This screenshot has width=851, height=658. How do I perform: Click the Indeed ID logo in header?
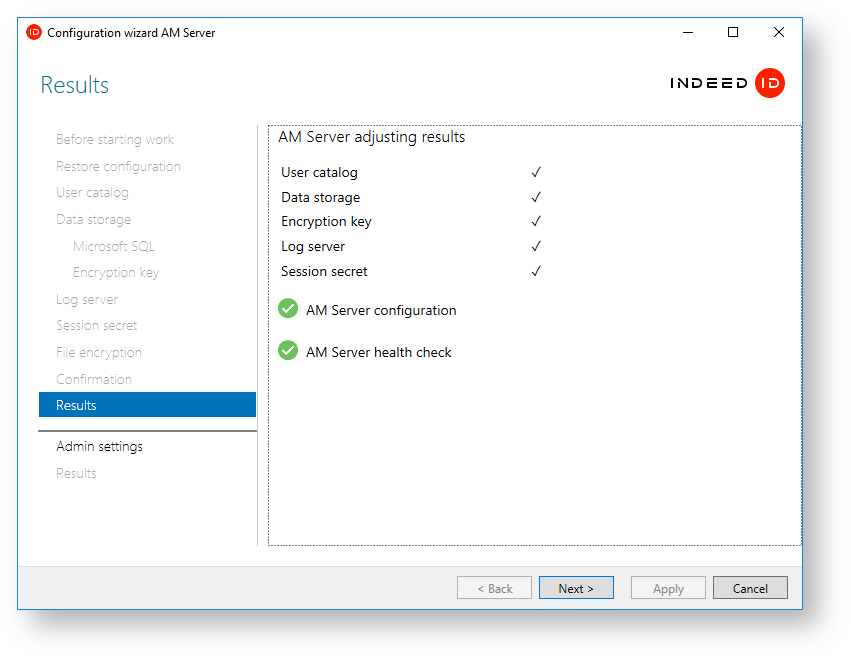click(x=727, y=84)
